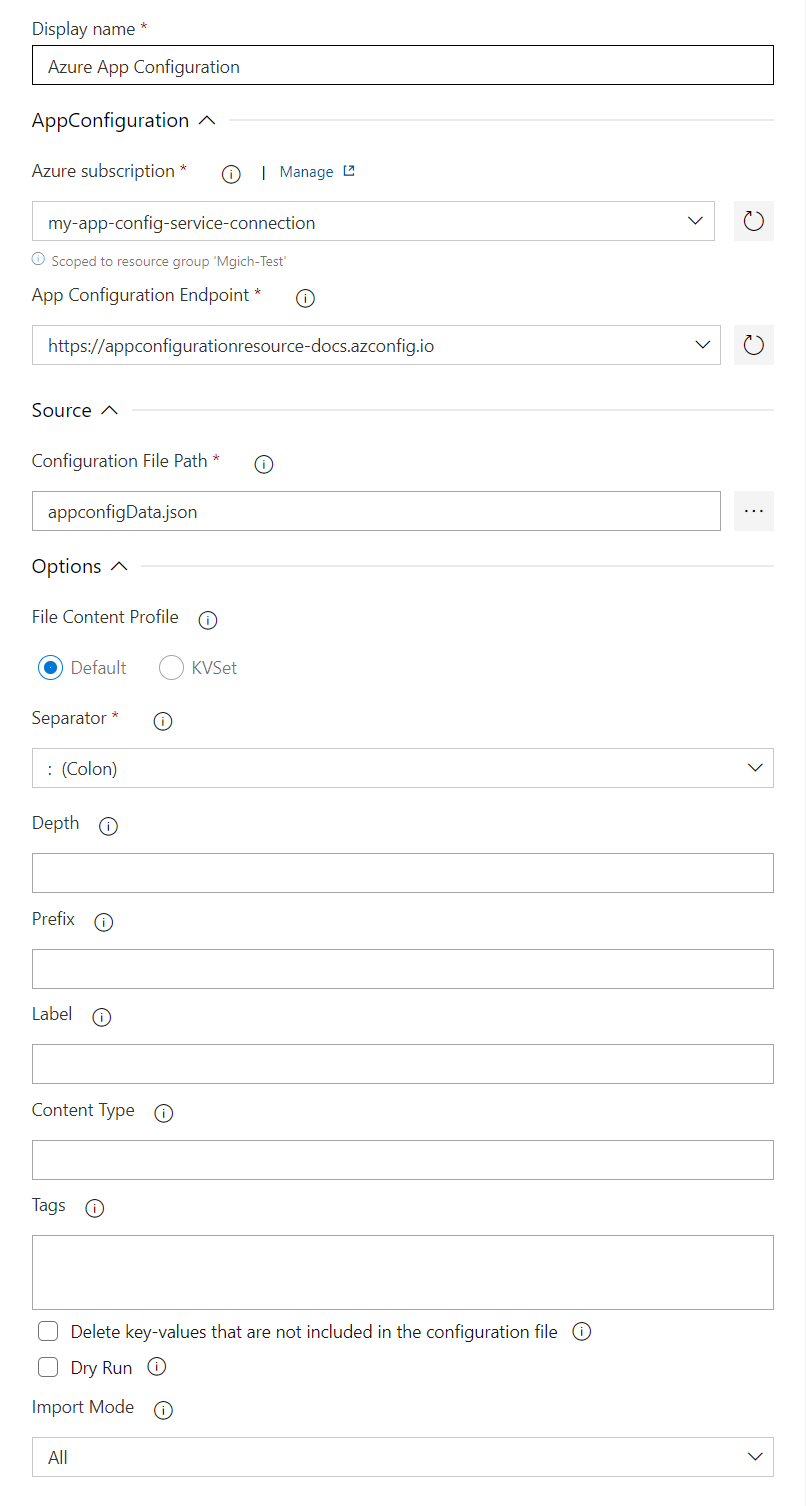Open the File Content Profile info tooltip
Viewport: 806px width, 1506px height.
click(207, 620)
